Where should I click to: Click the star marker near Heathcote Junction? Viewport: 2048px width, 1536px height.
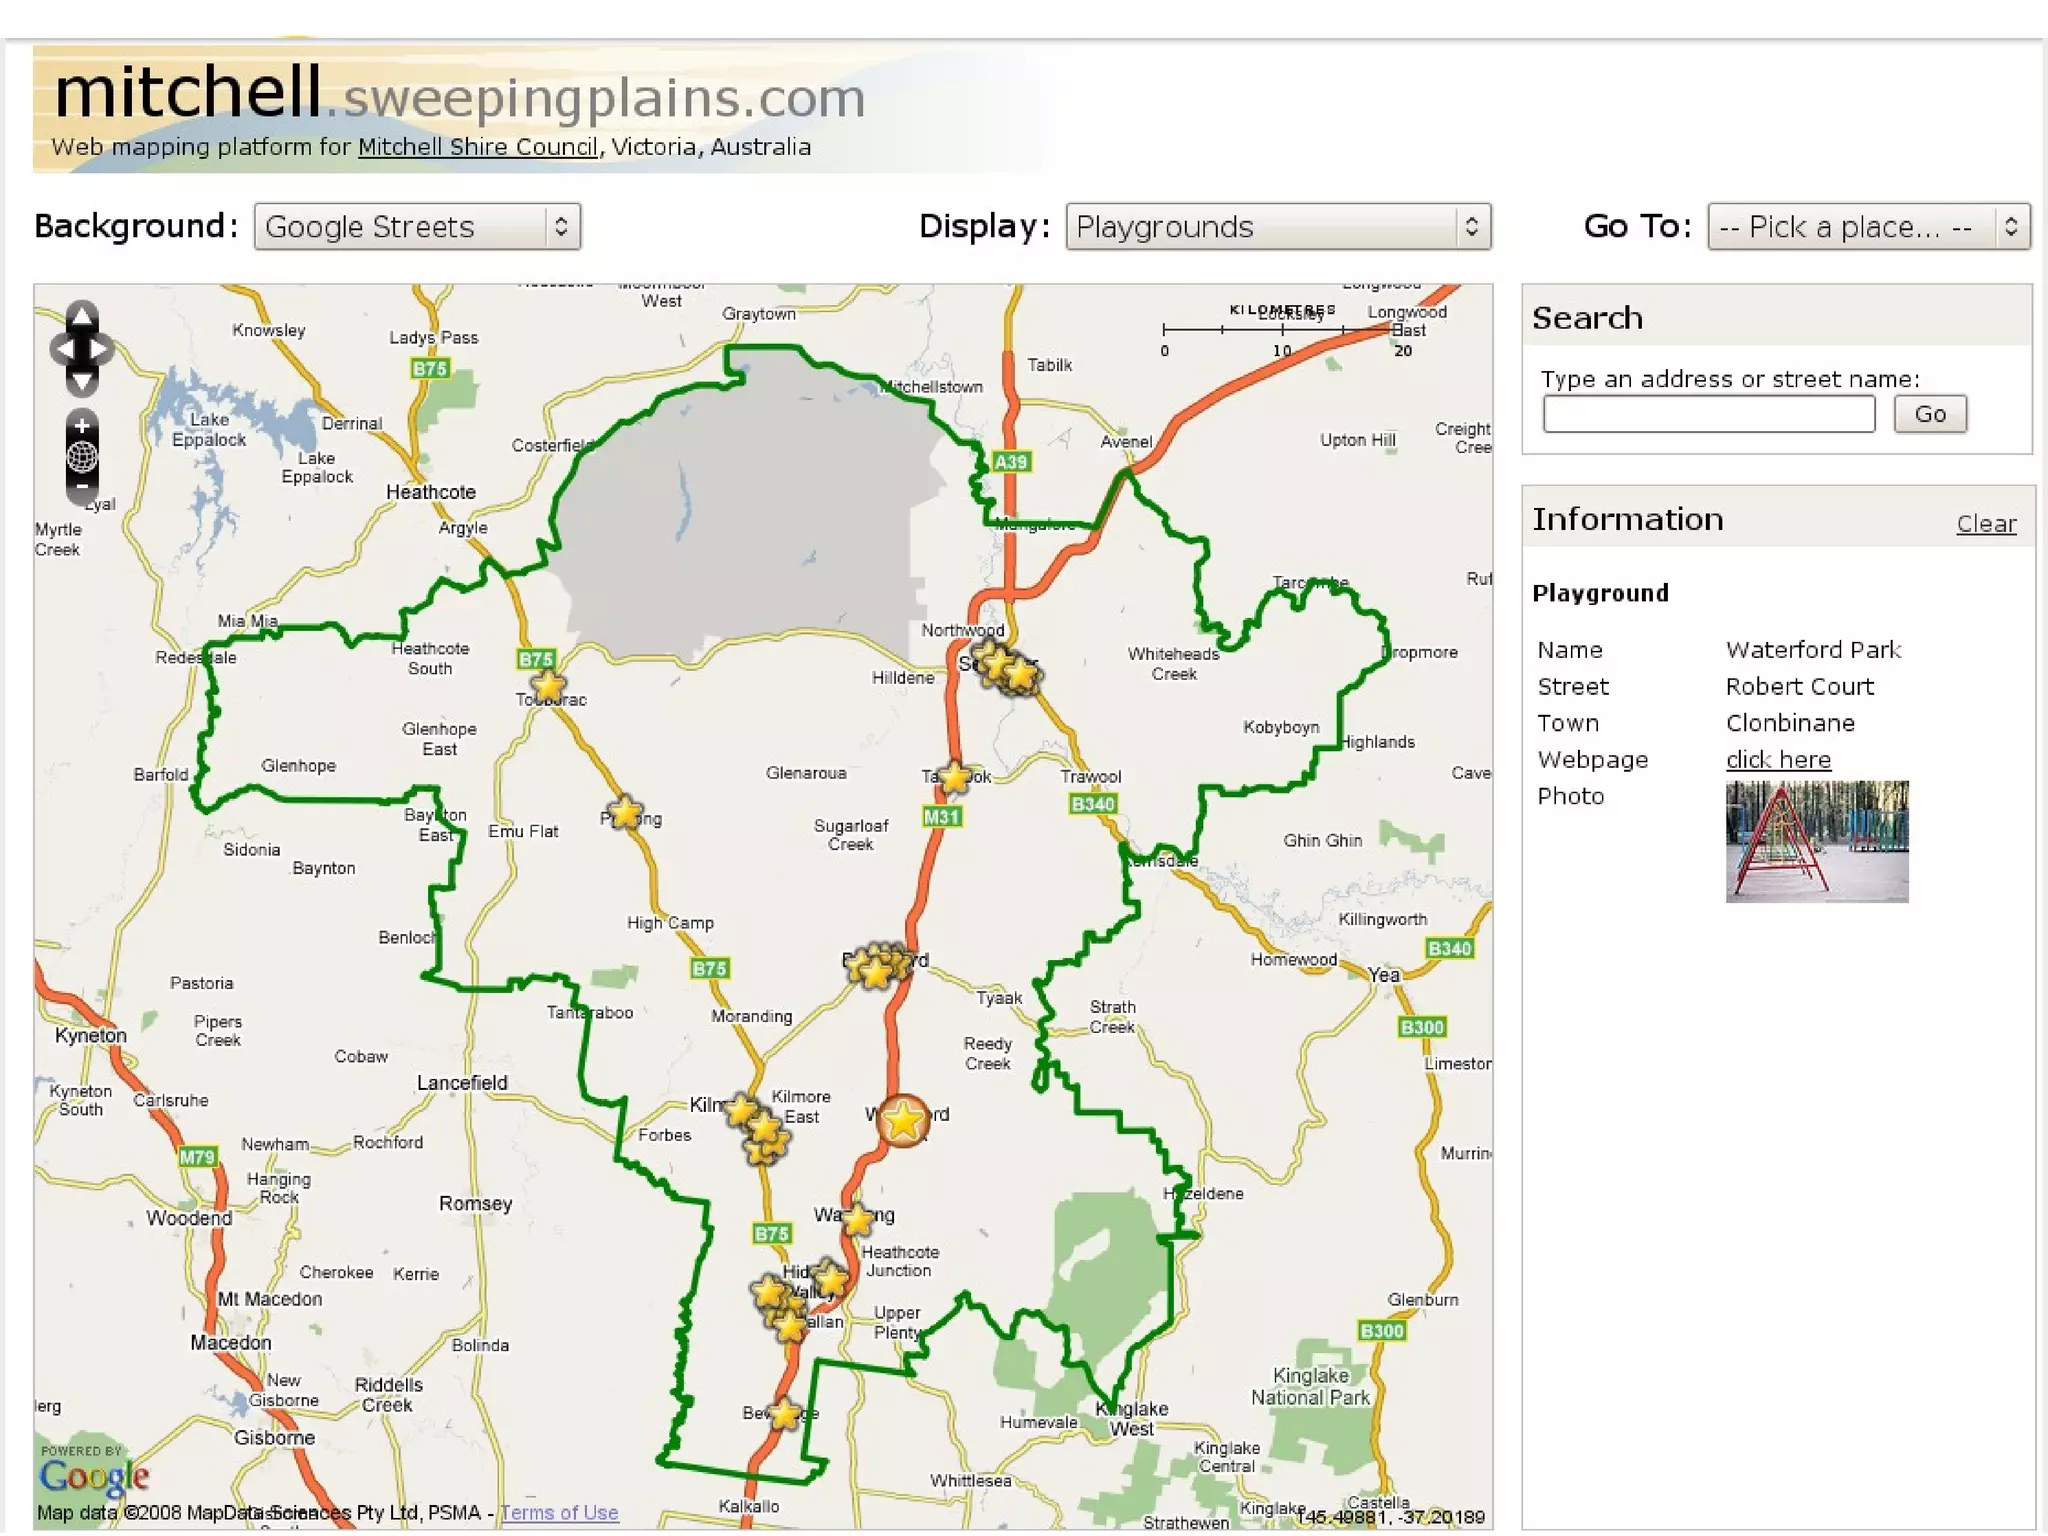pos(831,1277)
